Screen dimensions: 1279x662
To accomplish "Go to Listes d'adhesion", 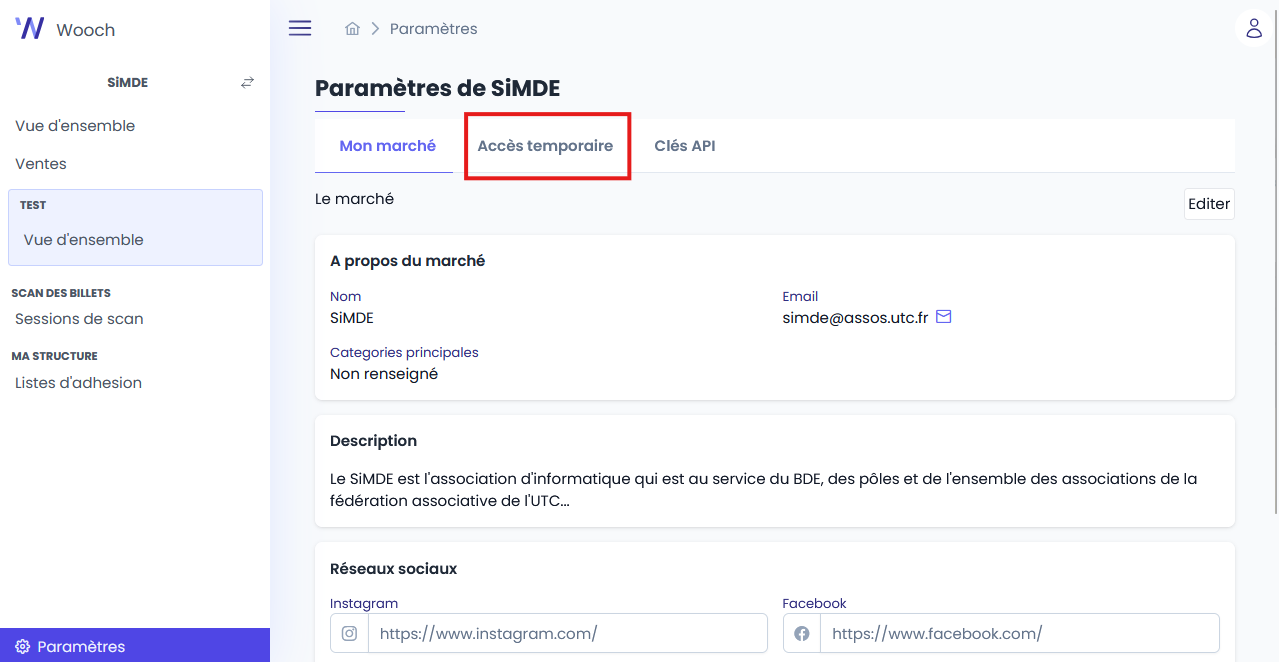I will coord(78,383).
